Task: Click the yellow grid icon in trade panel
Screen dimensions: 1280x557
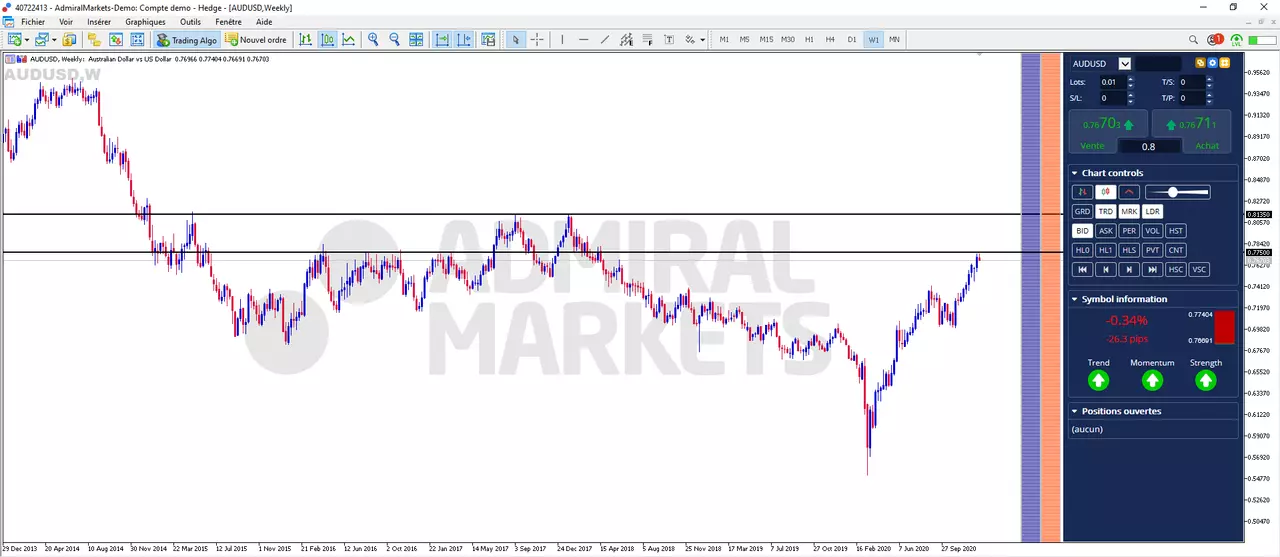Action: click(x=1224, y=63)
